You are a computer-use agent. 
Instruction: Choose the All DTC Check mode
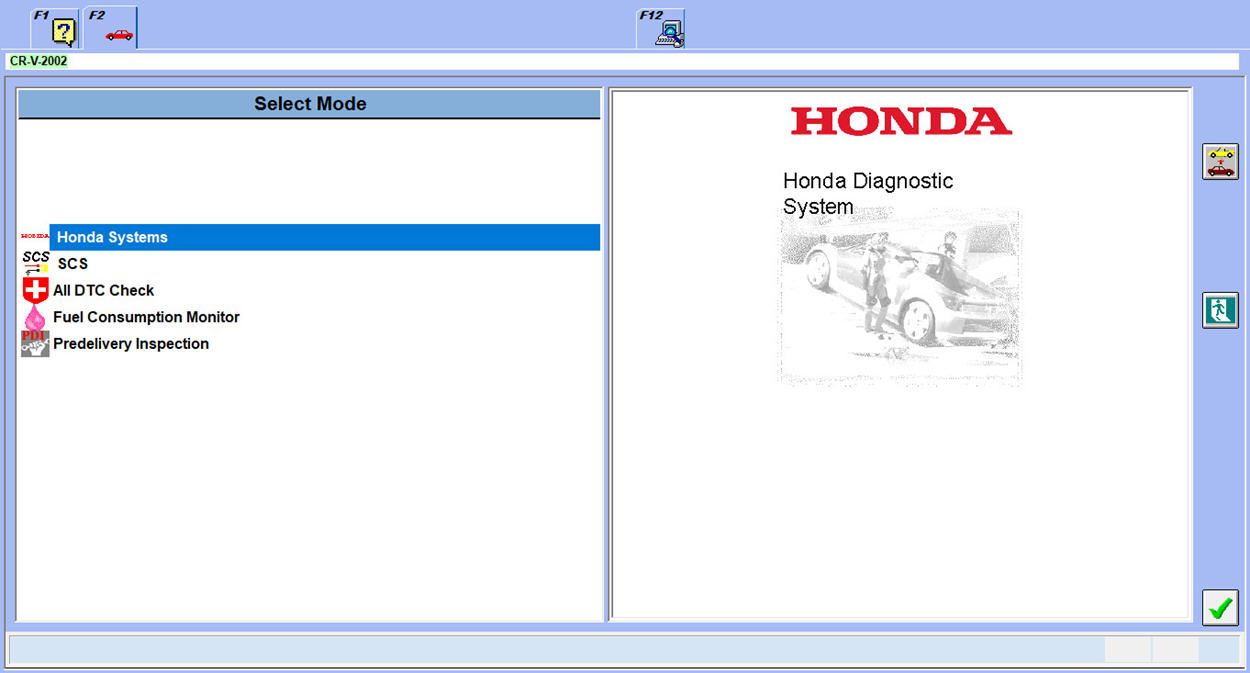(x=104, y=290)
